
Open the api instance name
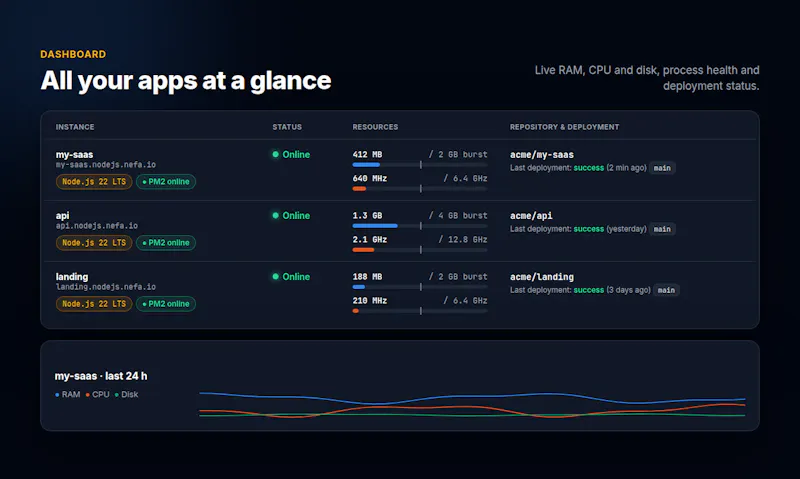pos(62,216)
